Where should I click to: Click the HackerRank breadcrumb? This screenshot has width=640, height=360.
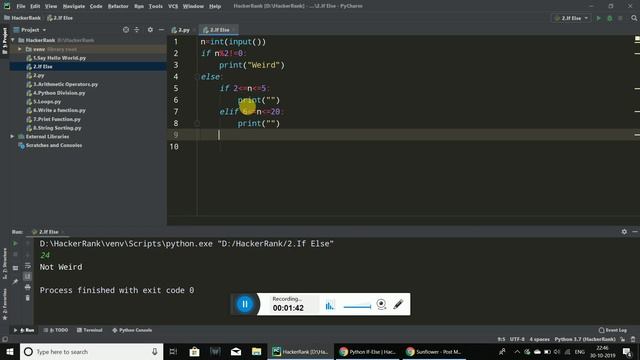pyautogui.click(x=22, y=18)
